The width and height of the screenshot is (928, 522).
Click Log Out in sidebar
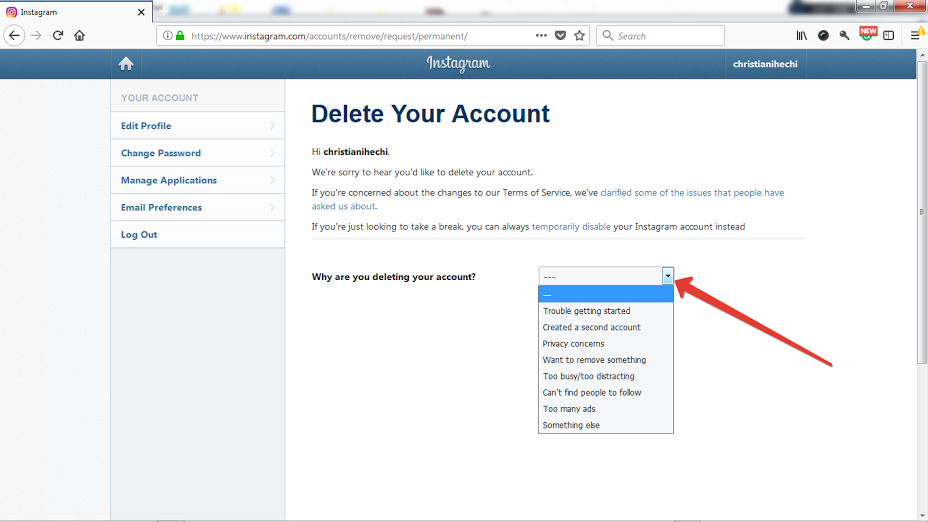coord(197,234)
